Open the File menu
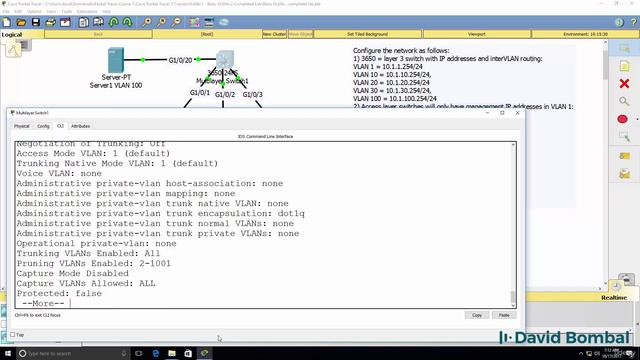Viewport: 640px width, 360px height. pyautogui.click(x=6, y=11)
